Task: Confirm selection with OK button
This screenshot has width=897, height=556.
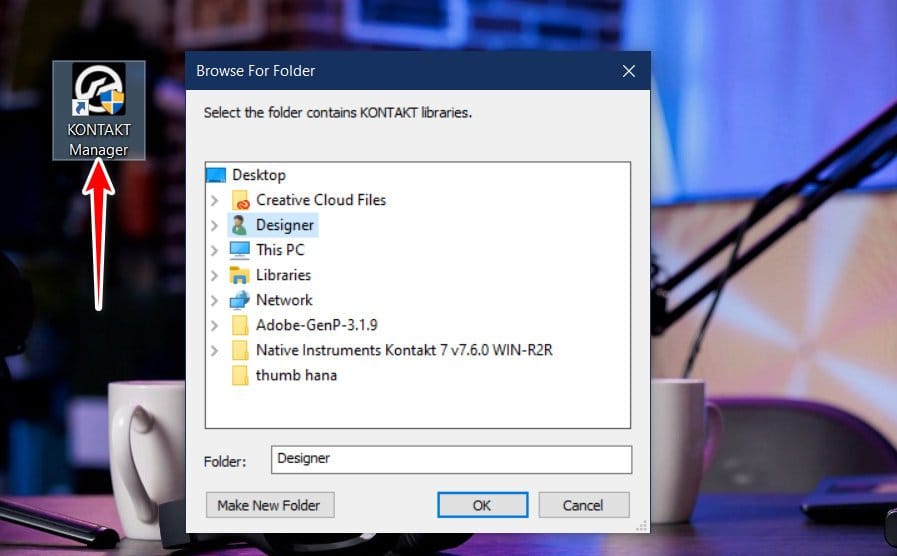Action: (482, 505)
